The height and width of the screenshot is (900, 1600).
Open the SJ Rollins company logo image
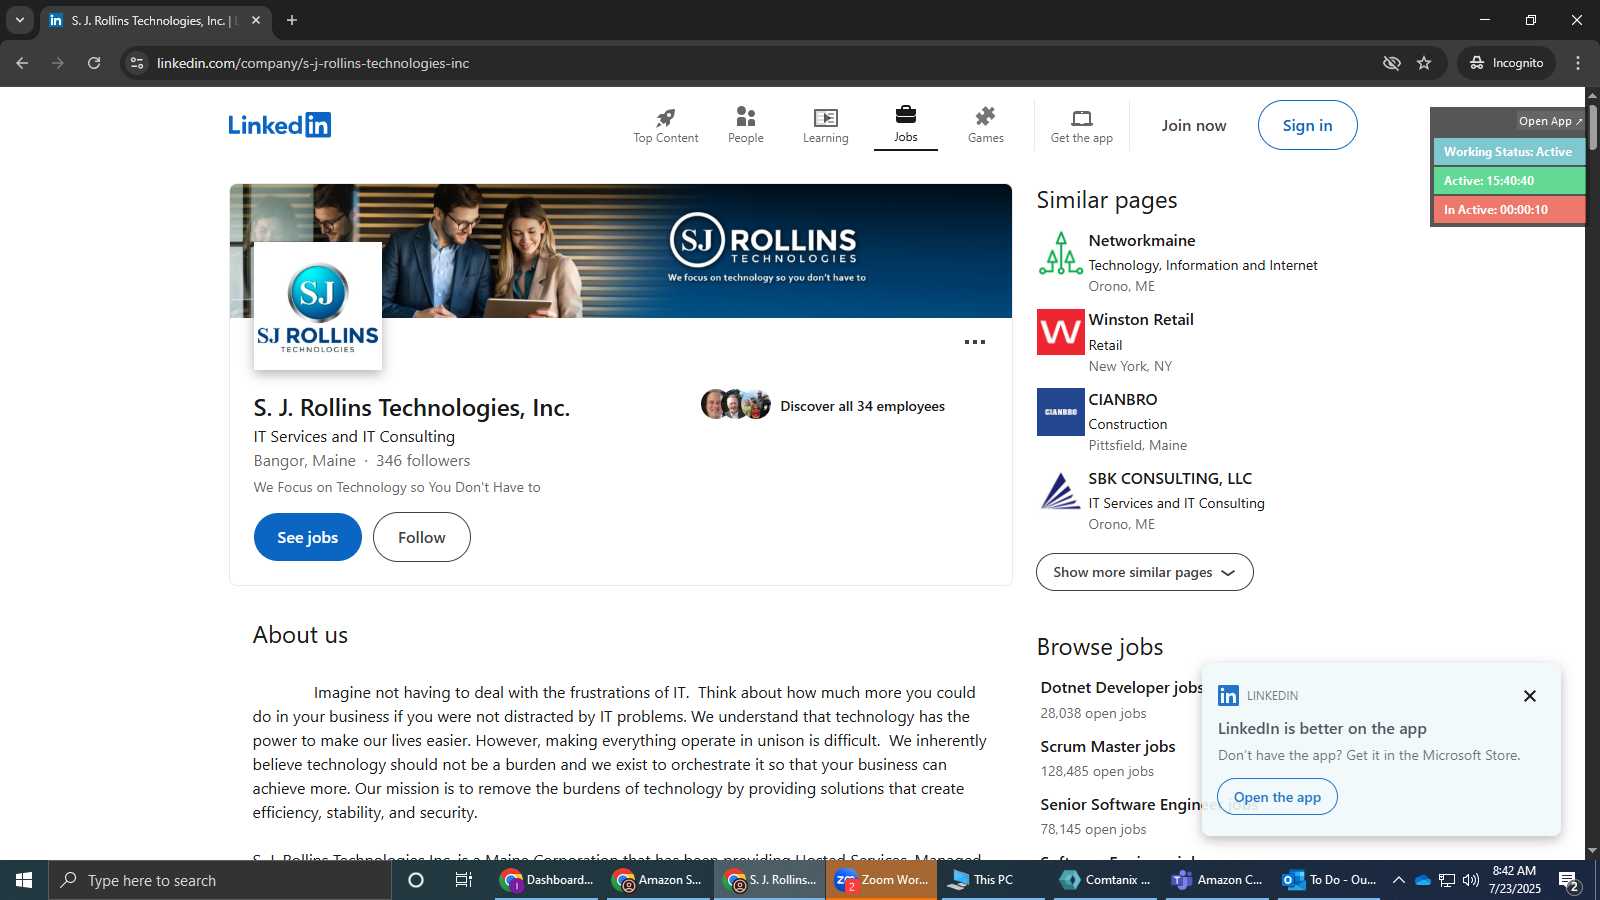(318, 306)
